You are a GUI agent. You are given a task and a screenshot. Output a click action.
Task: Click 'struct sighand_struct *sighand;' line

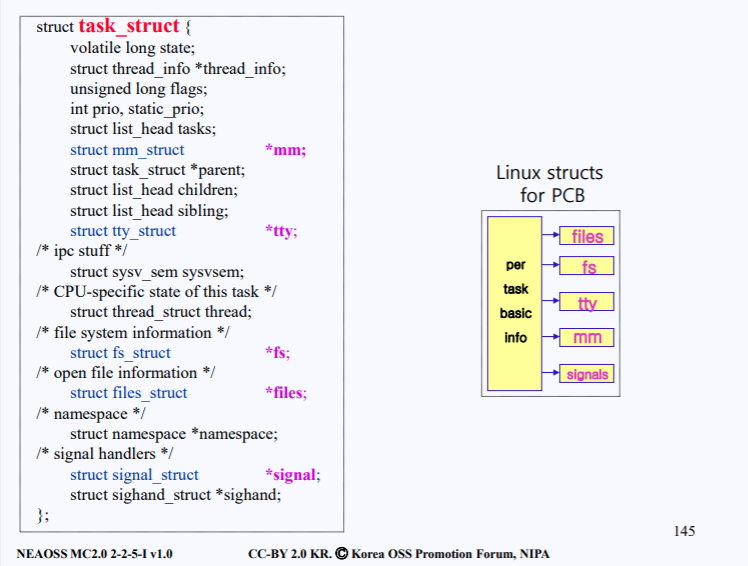tap(176, 495)
